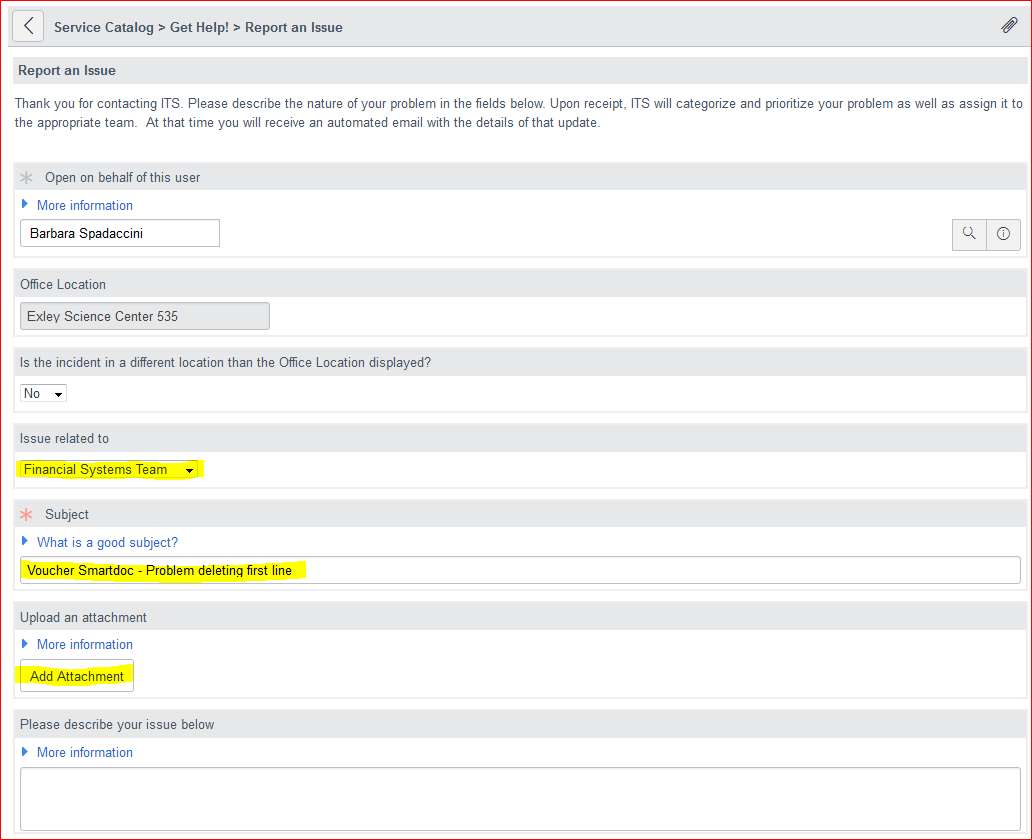
Task: Show user details info icon
Action: point(1003,234)
